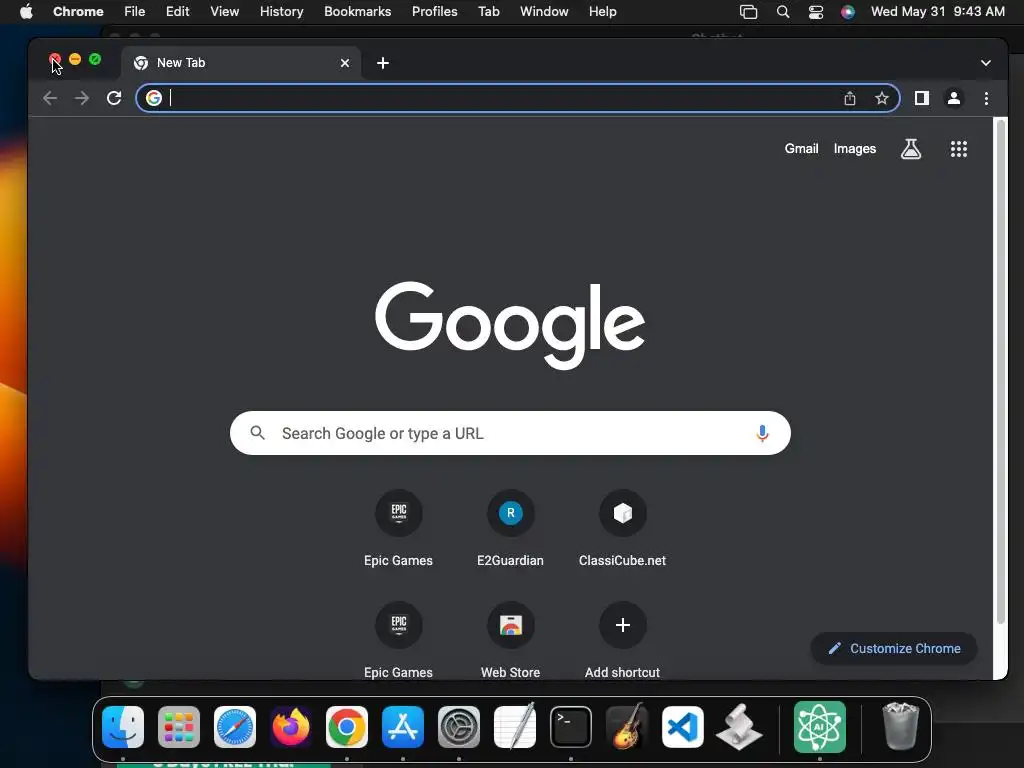Open the Bookmarks menu
Viewport: 1024px width, 768px height.
(x=357, y=12)
